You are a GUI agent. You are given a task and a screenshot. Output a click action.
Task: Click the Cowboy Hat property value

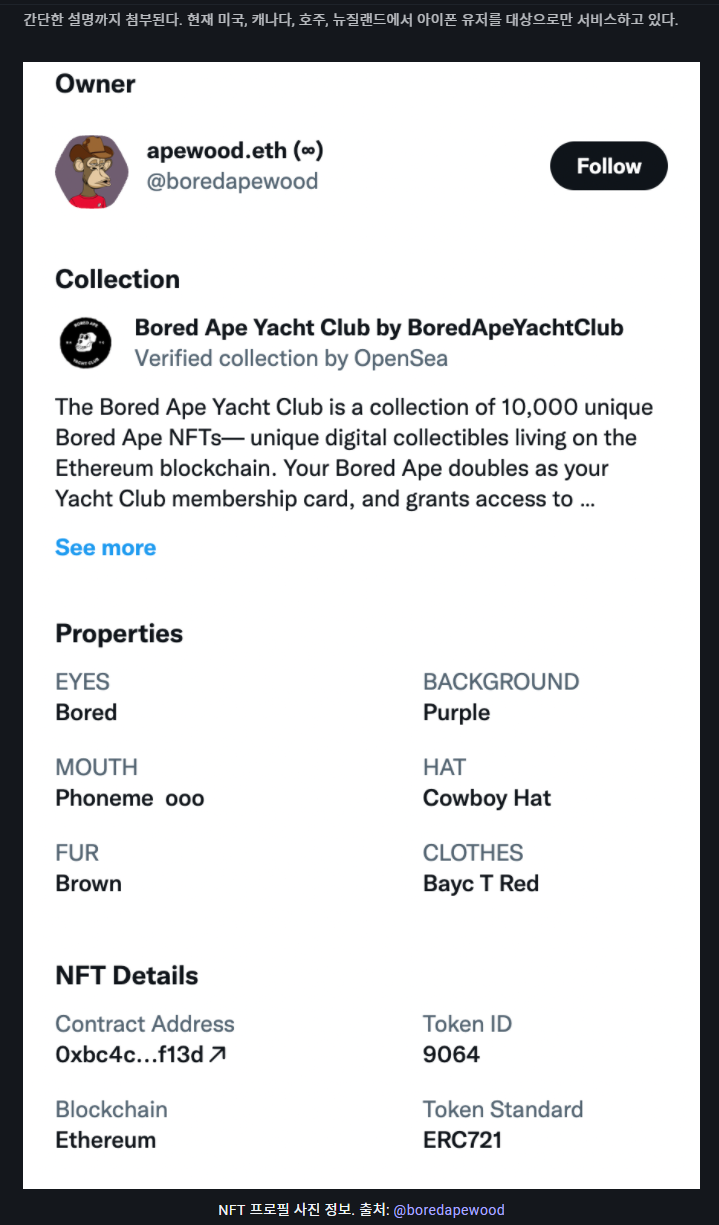click(x=487, y=798)
